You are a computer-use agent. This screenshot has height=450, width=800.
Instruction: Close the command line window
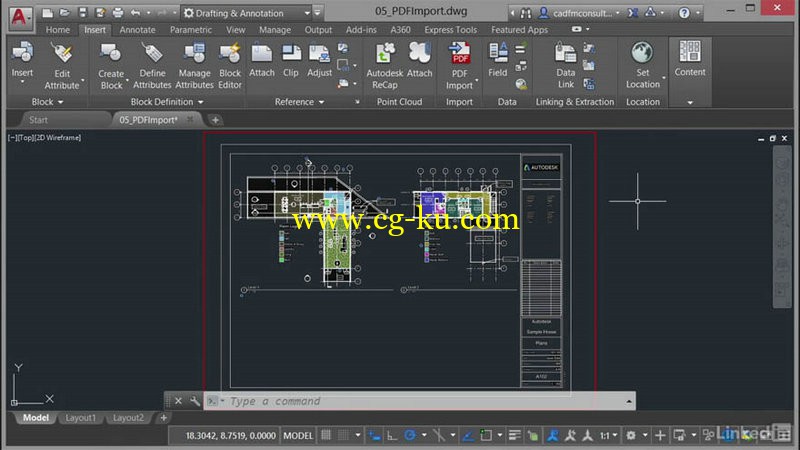point(178,401)
